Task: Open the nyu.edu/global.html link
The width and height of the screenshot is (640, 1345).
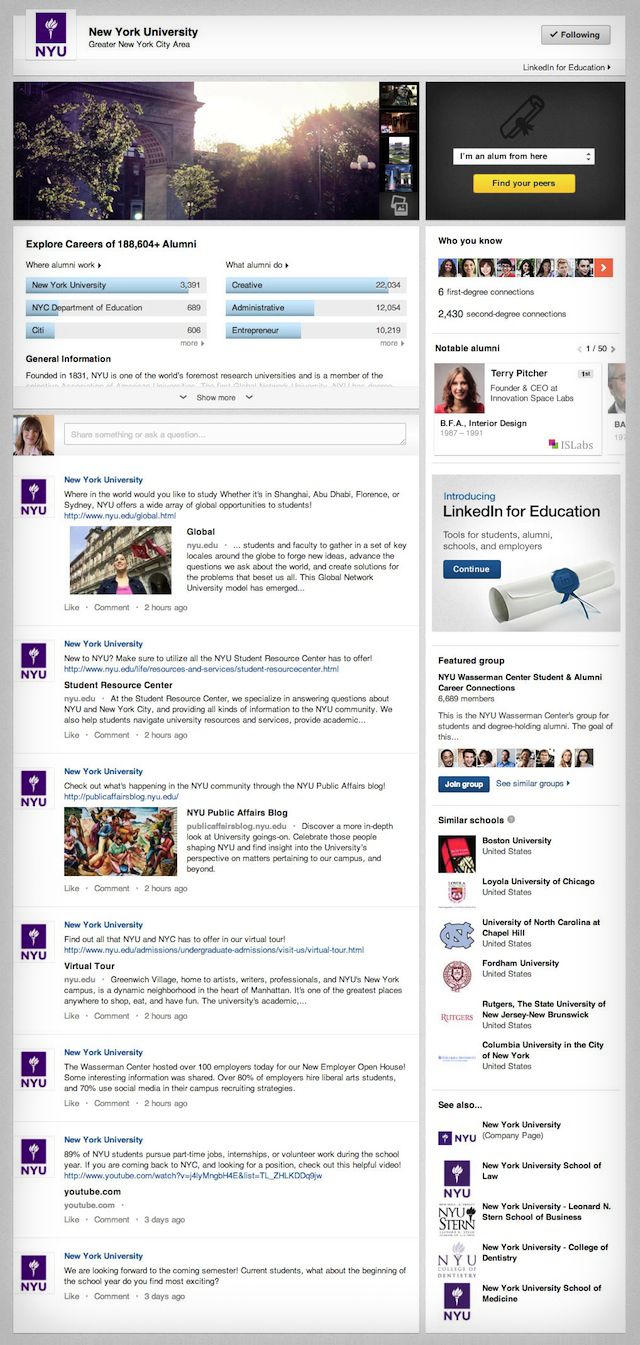Action: (x=120, y=516)
